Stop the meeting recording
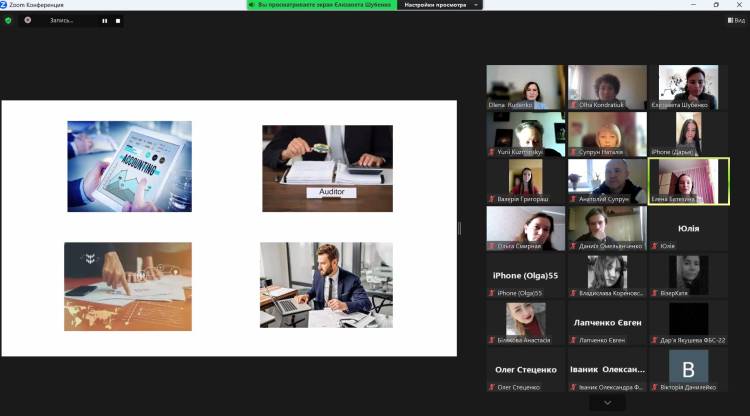 pyautogui.click(x=117, y=20)
